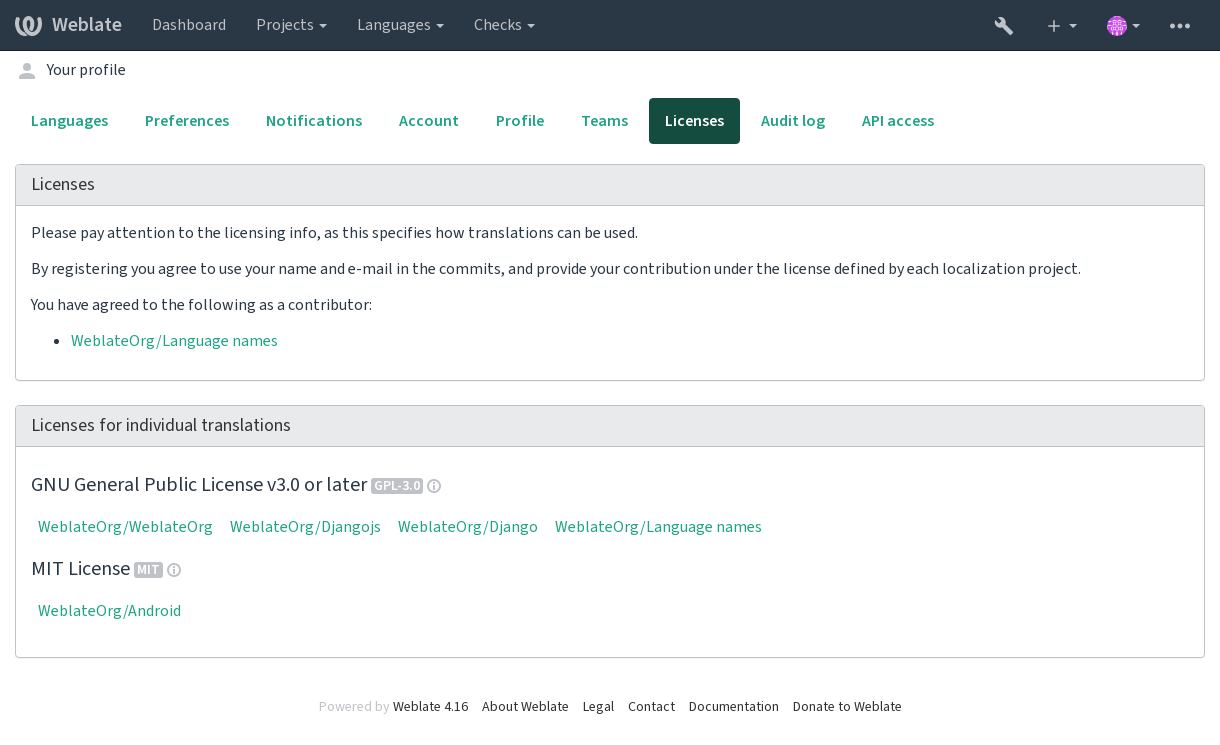Open WeblateOrg/Language names under GPL license
Screen dimensions: 1220x745
pyautogui.click(x=658, y=527)
